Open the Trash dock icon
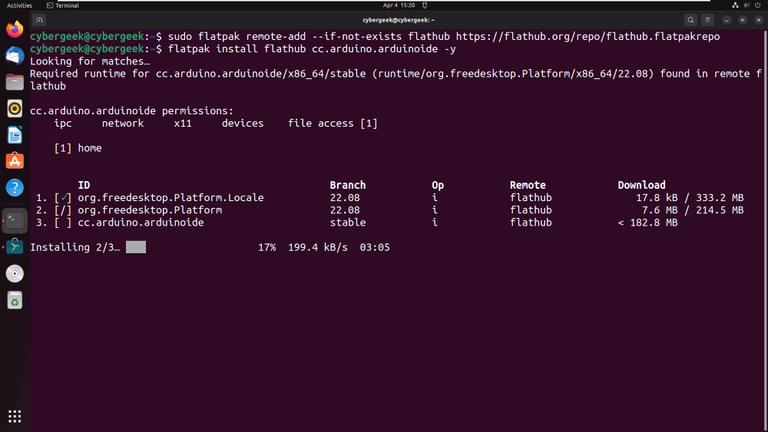 pos(14,300)
